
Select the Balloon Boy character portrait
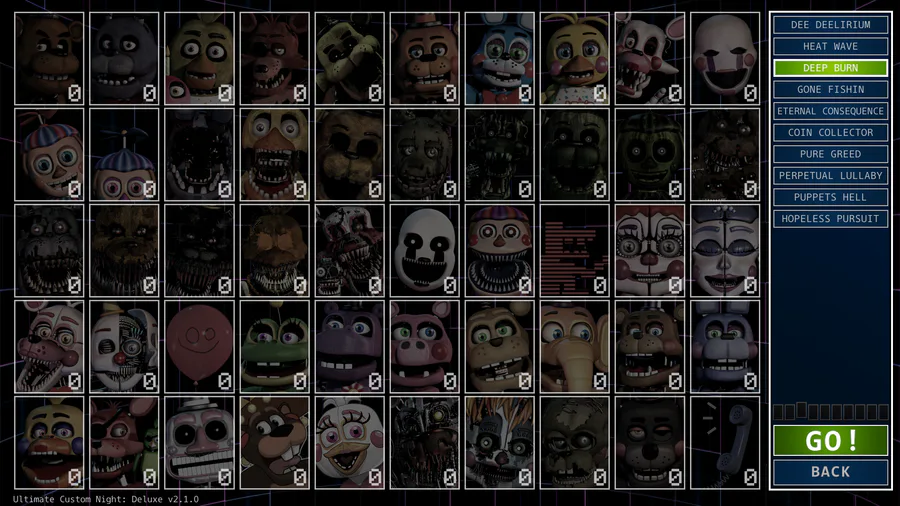coord(49,154)
